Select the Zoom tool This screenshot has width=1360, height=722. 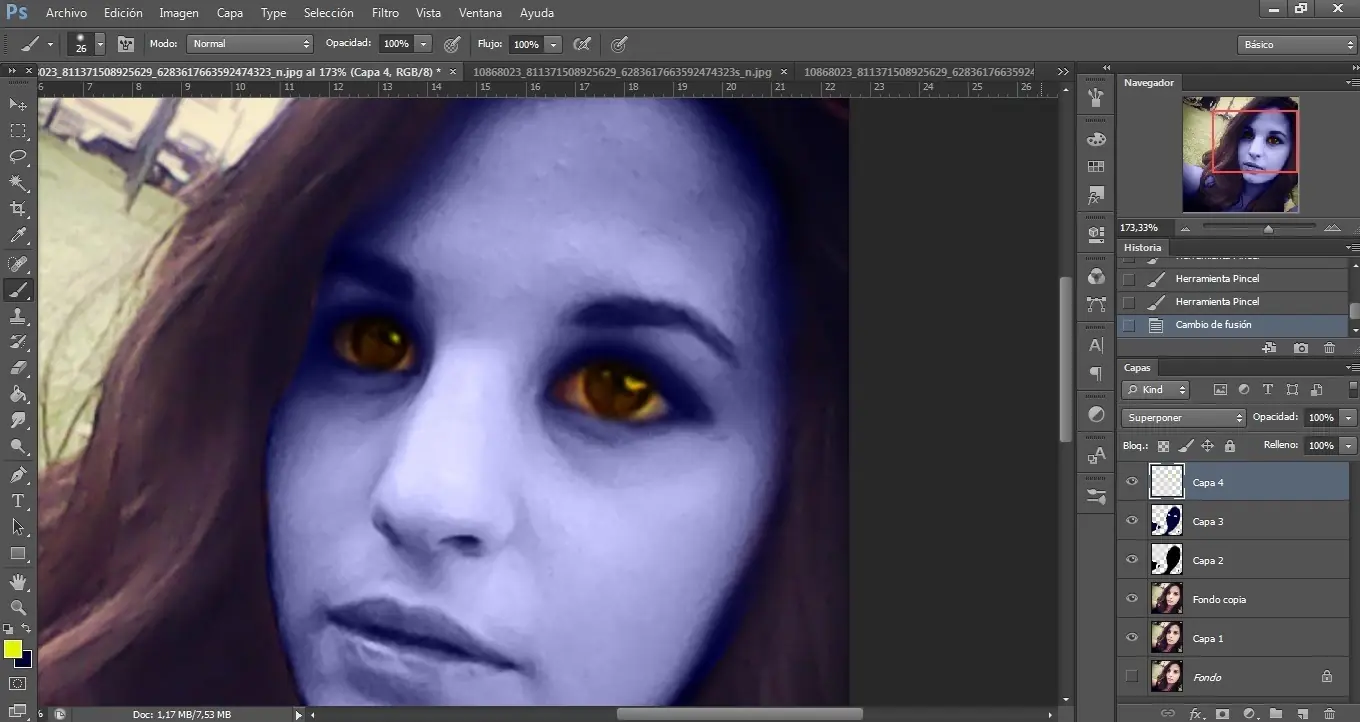[18, 607]
